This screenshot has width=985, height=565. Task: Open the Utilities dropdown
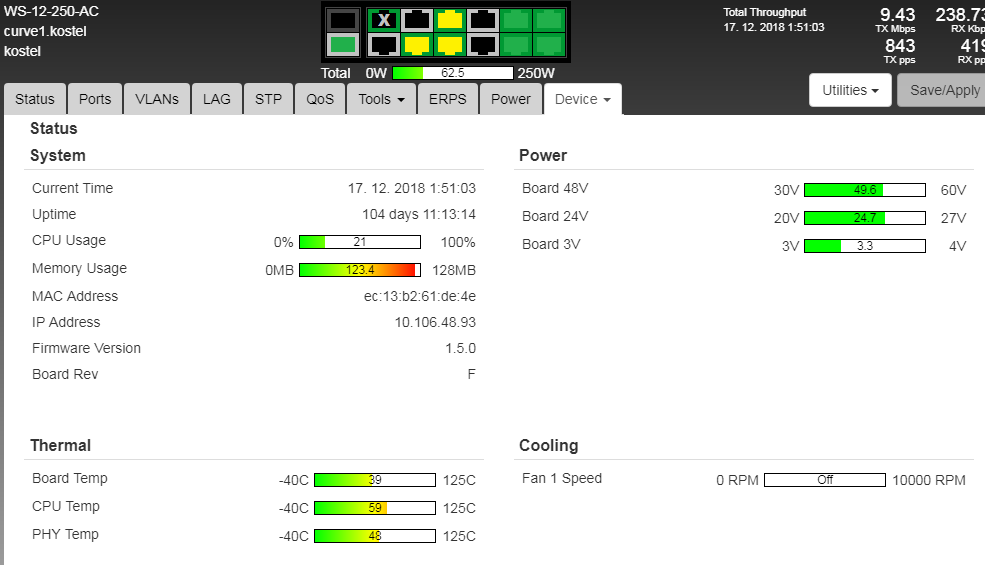click(x=849, y=90)
